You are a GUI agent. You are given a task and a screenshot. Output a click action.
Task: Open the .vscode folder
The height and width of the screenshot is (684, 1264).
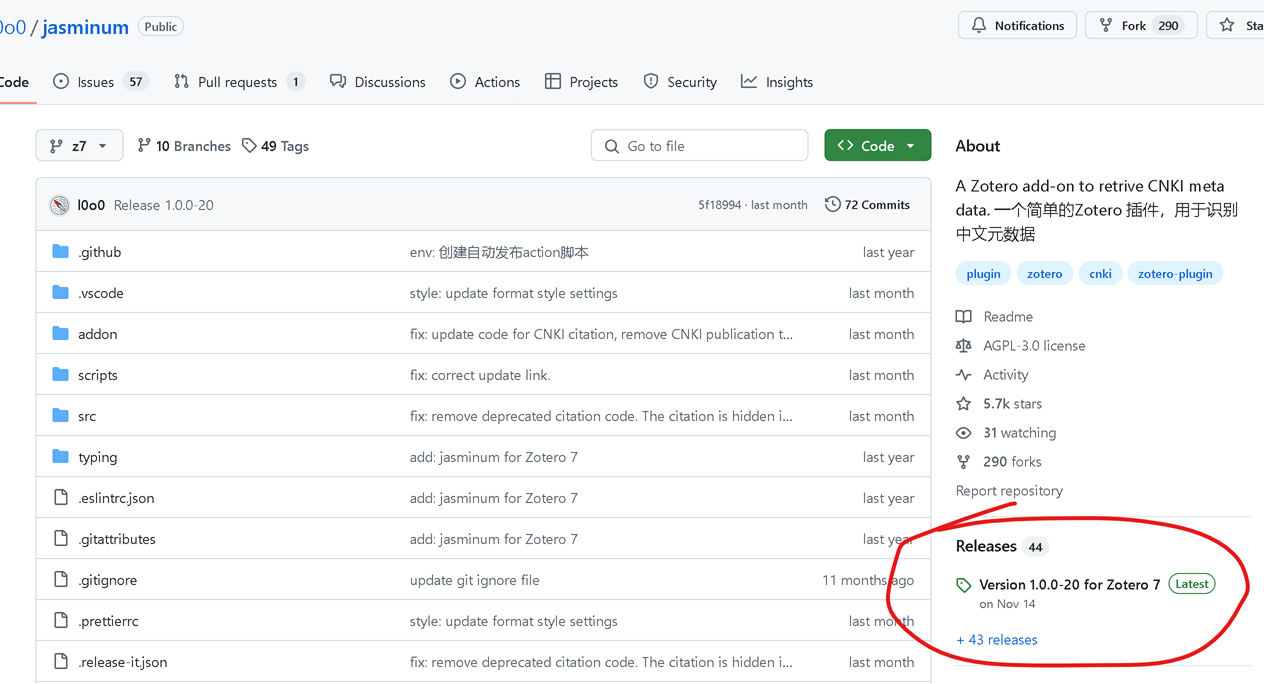click(x=101, y=293)
